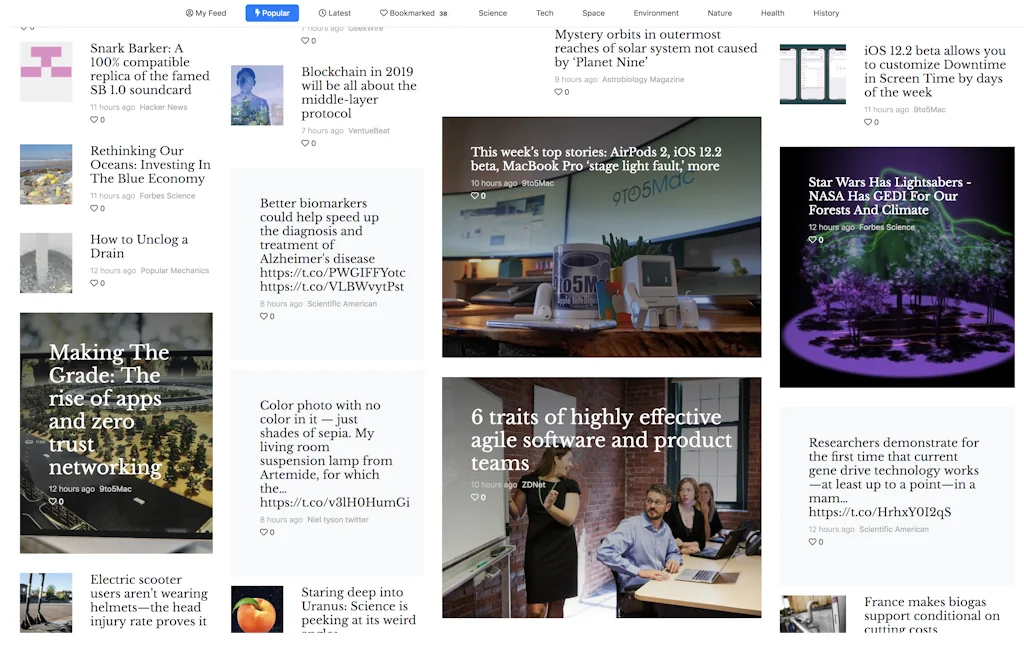Click Scientific American source under gene drive

894,529
